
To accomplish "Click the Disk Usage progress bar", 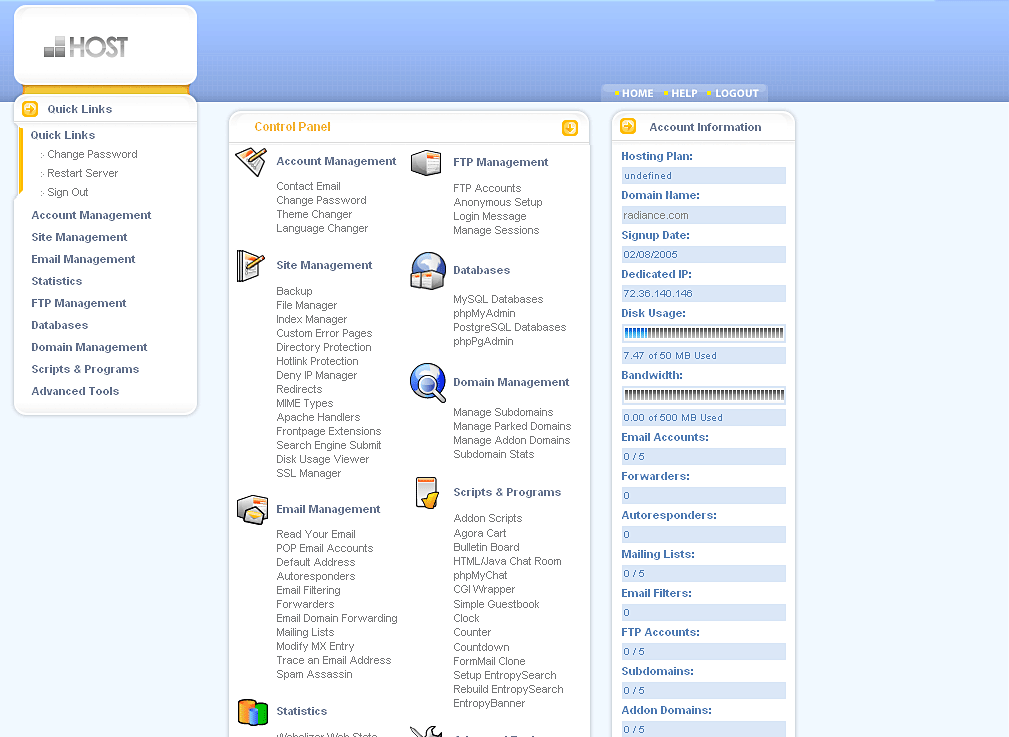I will click(x=703, y=333).
